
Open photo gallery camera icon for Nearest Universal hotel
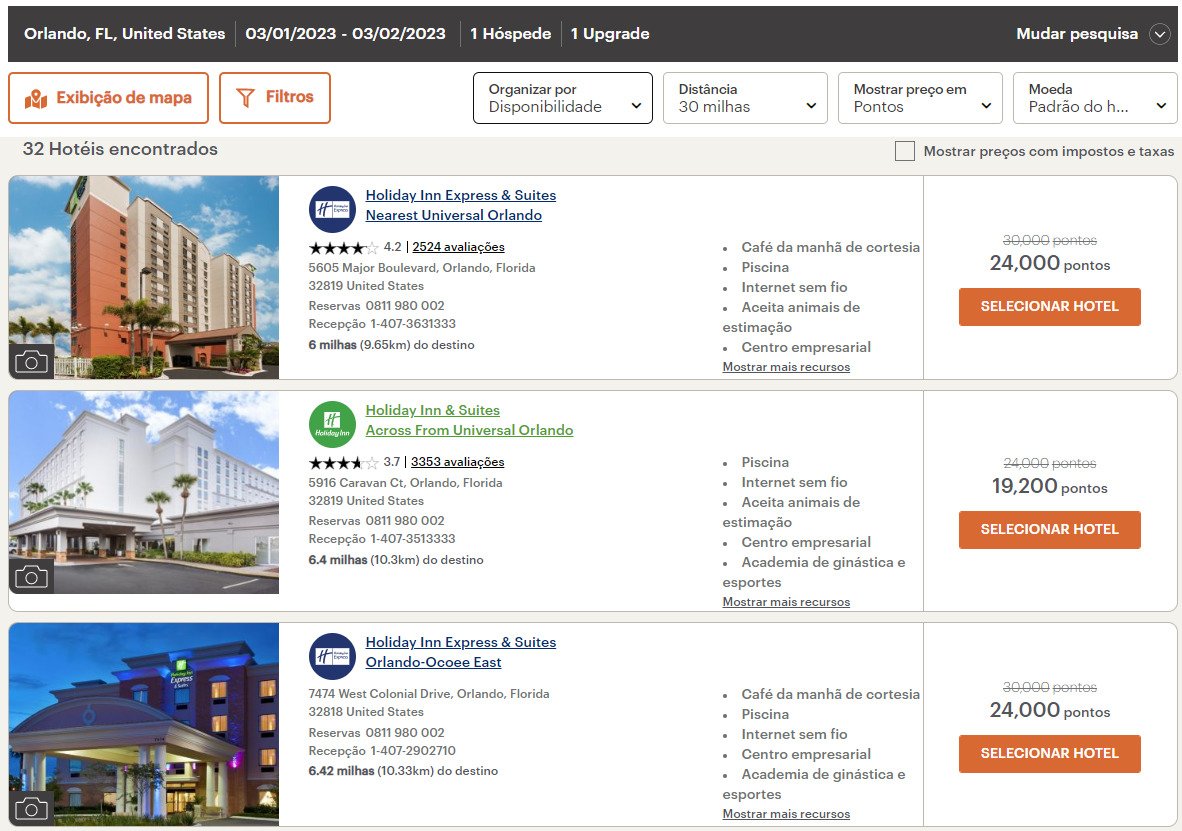31,362
